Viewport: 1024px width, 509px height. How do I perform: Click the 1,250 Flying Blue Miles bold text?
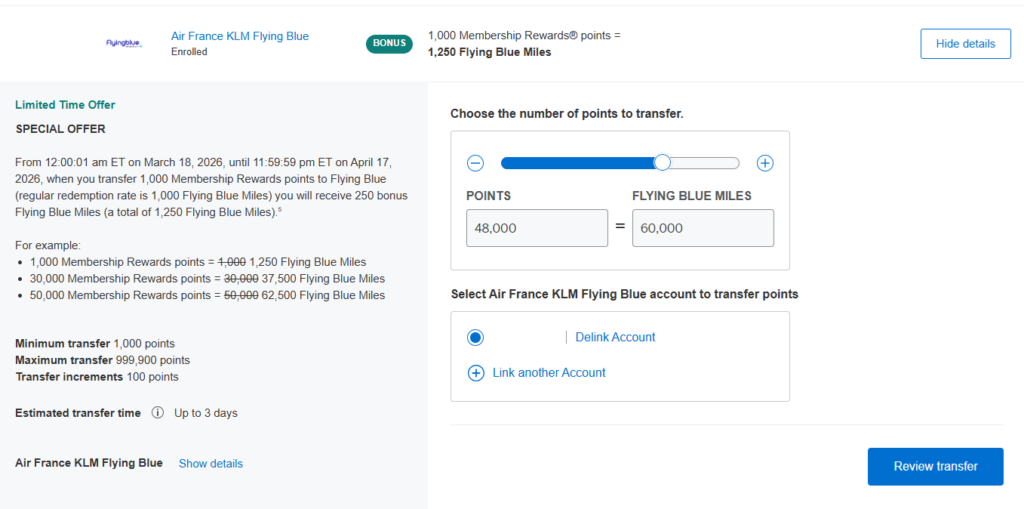(490, 52)
